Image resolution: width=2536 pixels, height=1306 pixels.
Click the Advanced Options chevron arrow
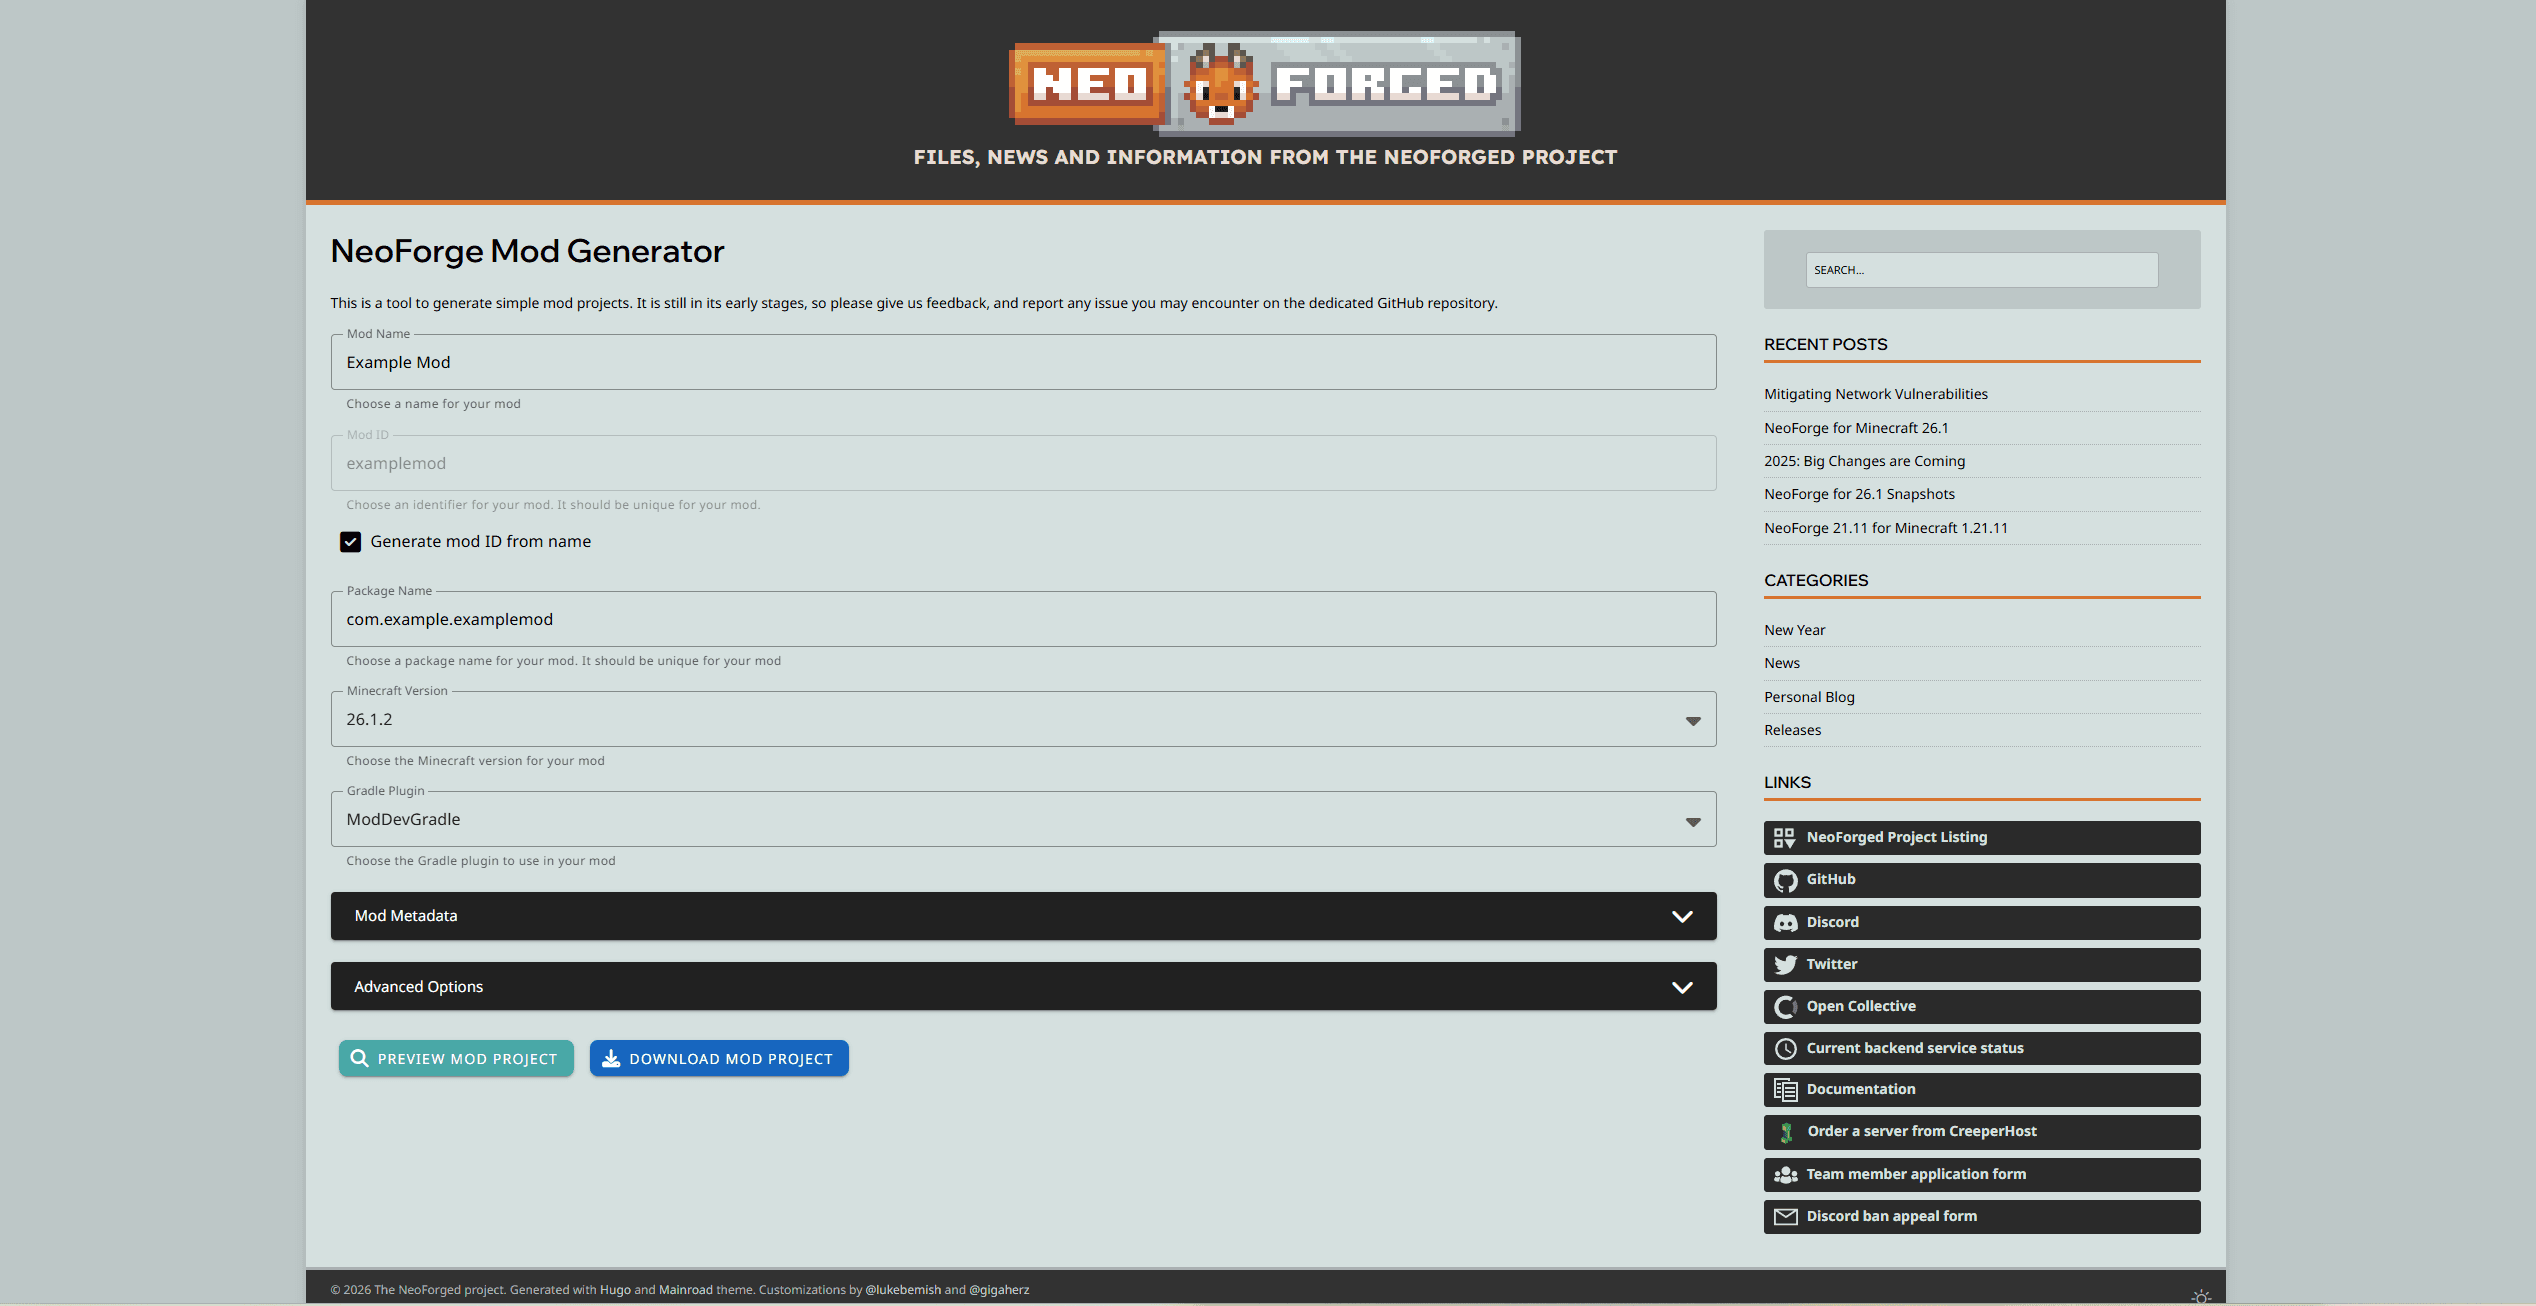tap(1682, 987)
